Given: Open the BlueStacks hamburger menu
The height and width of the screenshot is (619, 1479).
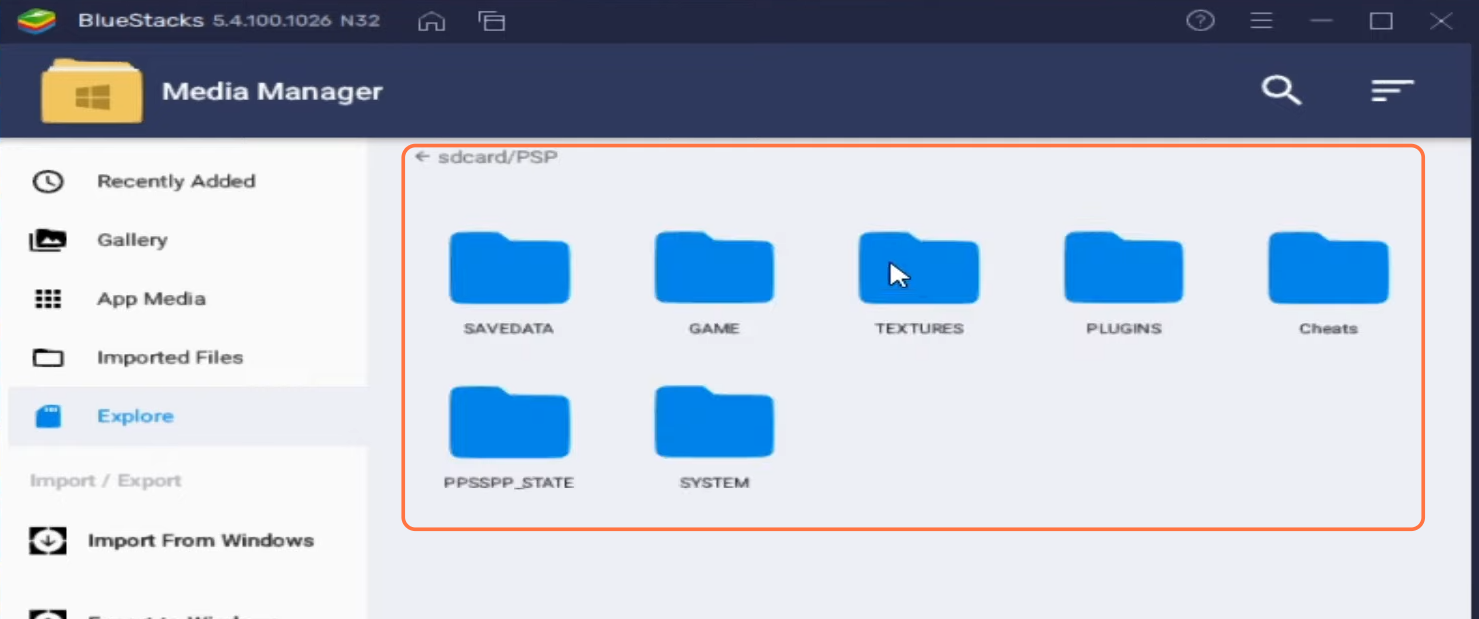Looking at the screenshot, I should 1261,21.
